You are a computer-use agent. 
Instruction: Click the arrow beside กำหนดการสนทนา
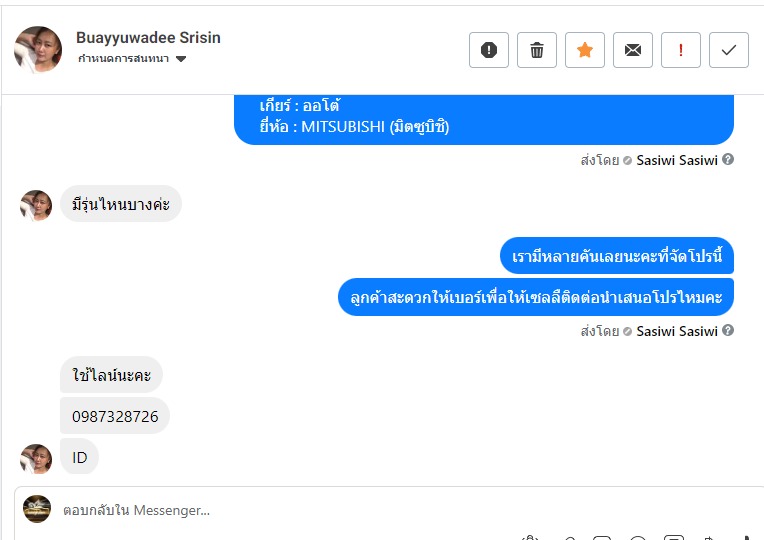click(x=181, y=59)
